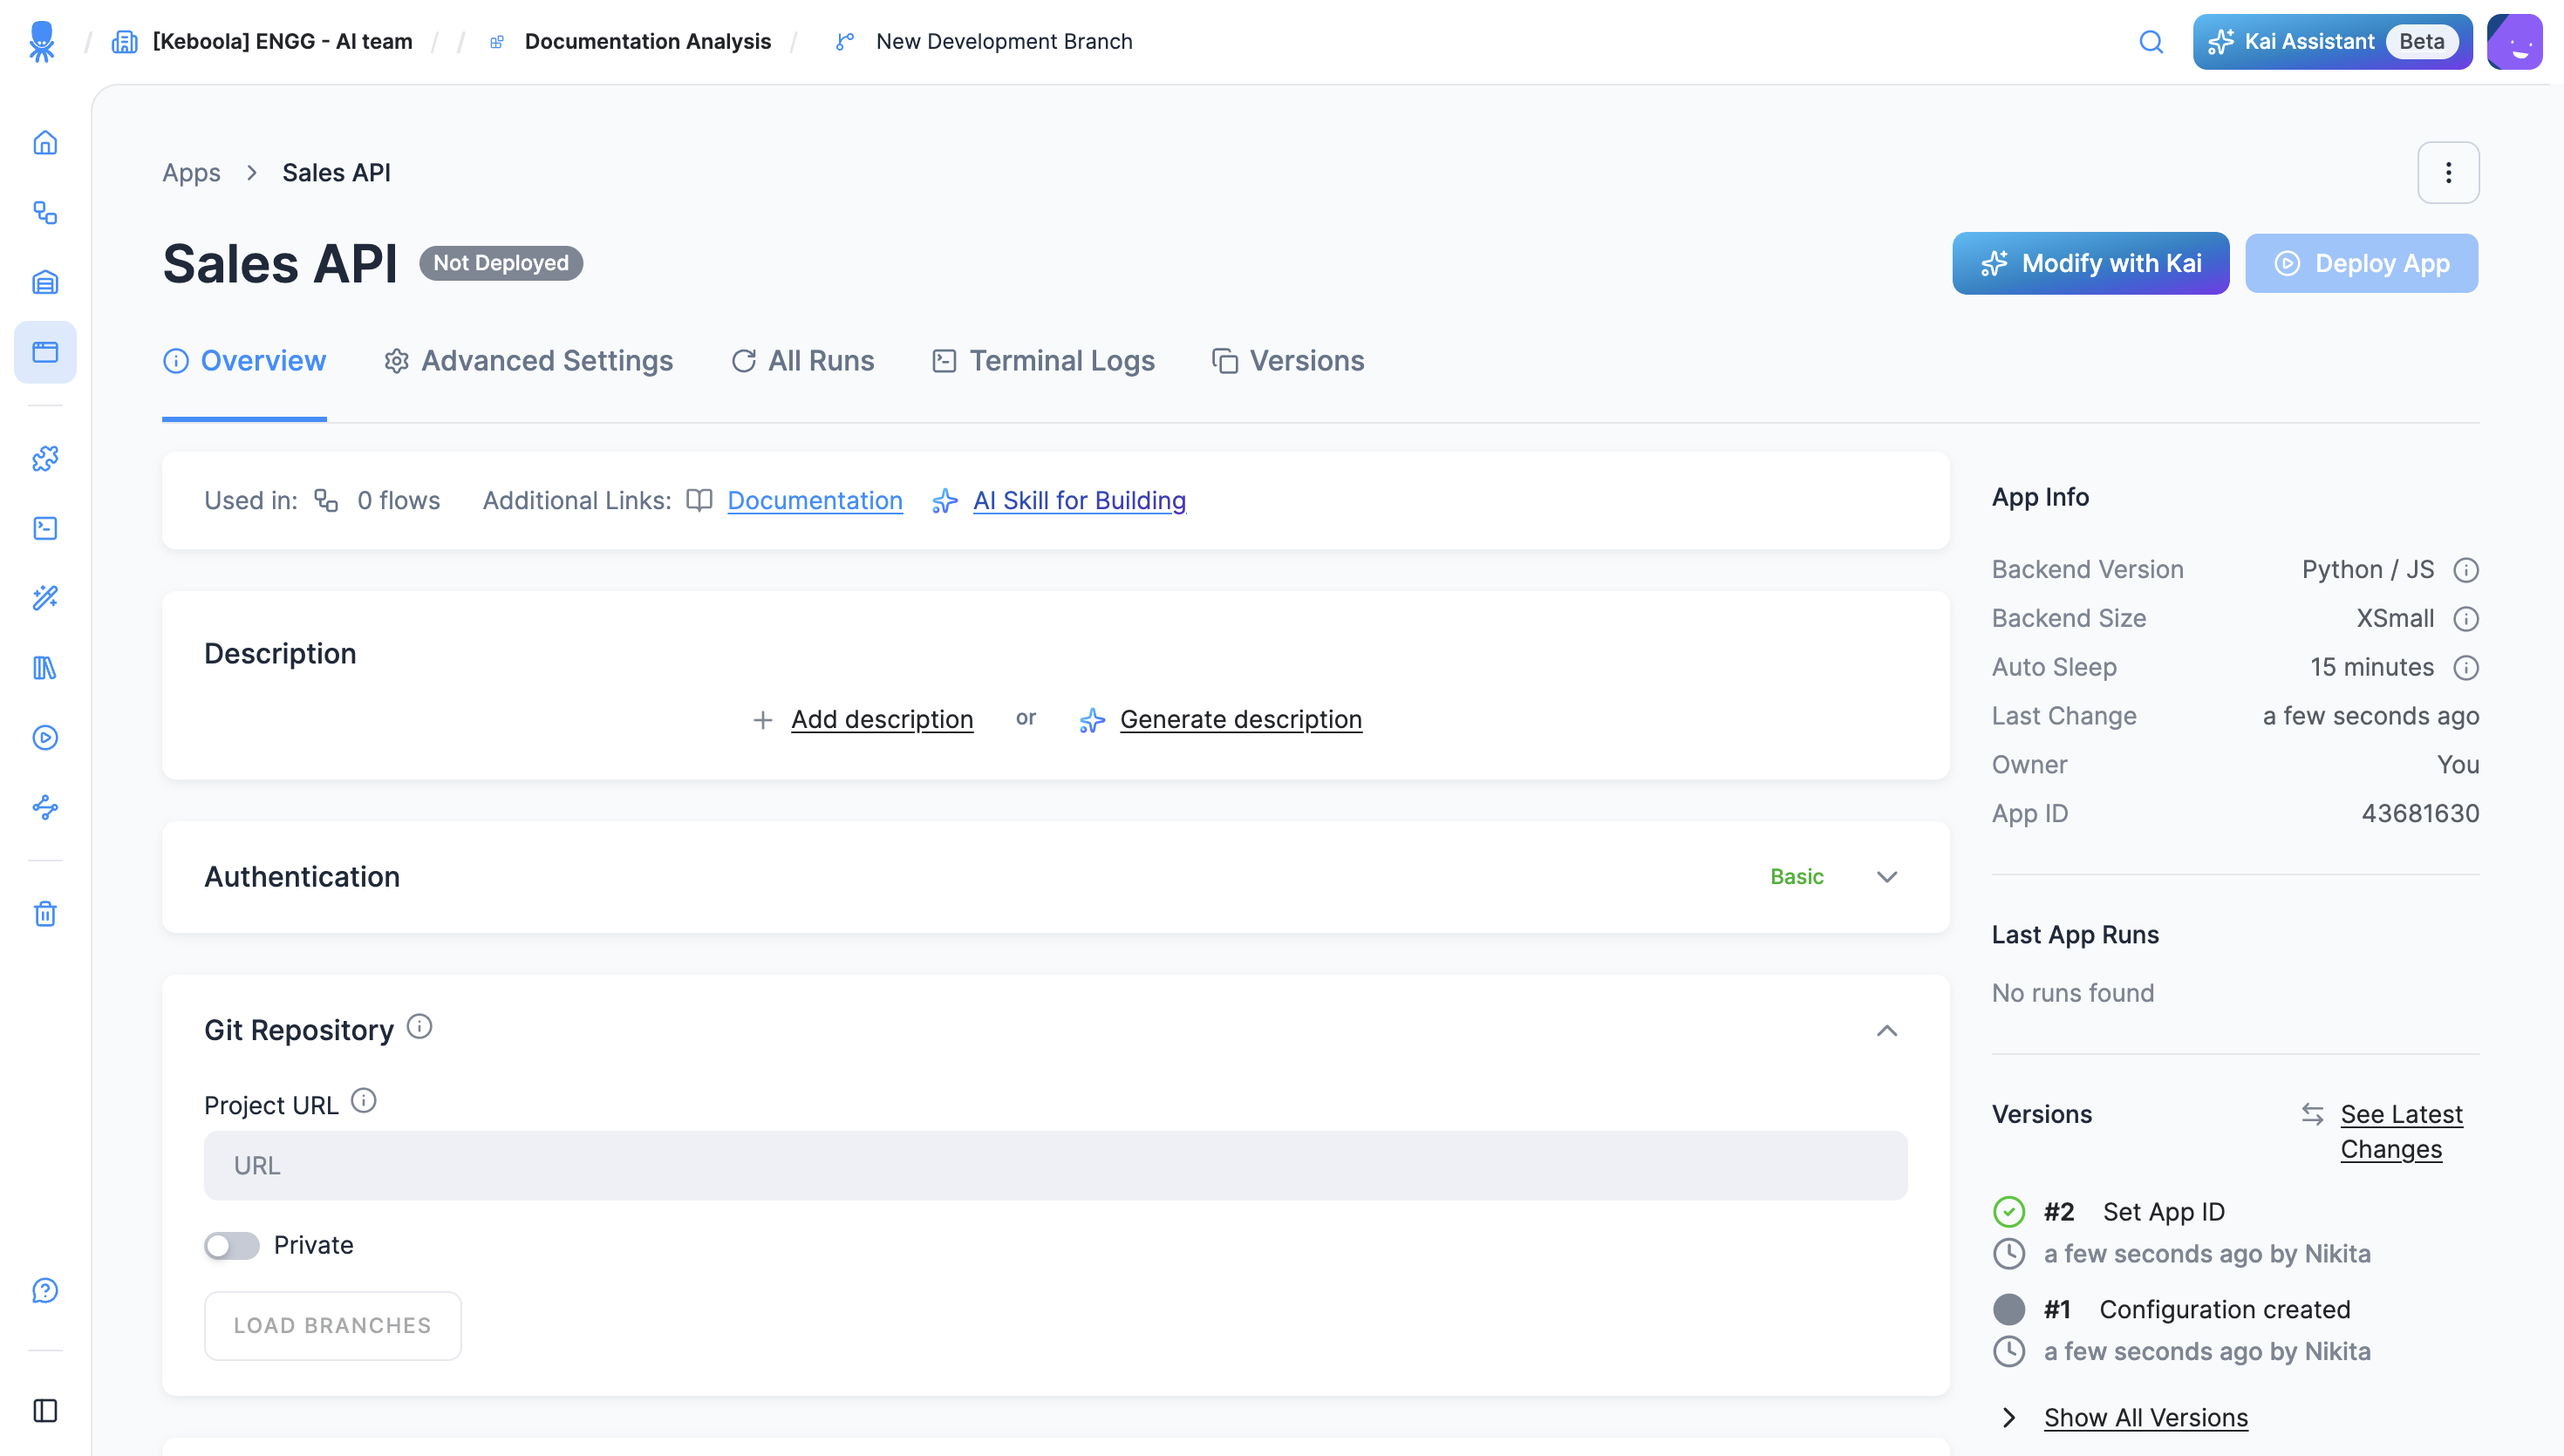Toggle the Private repository switch

(x=232, y=1245)
